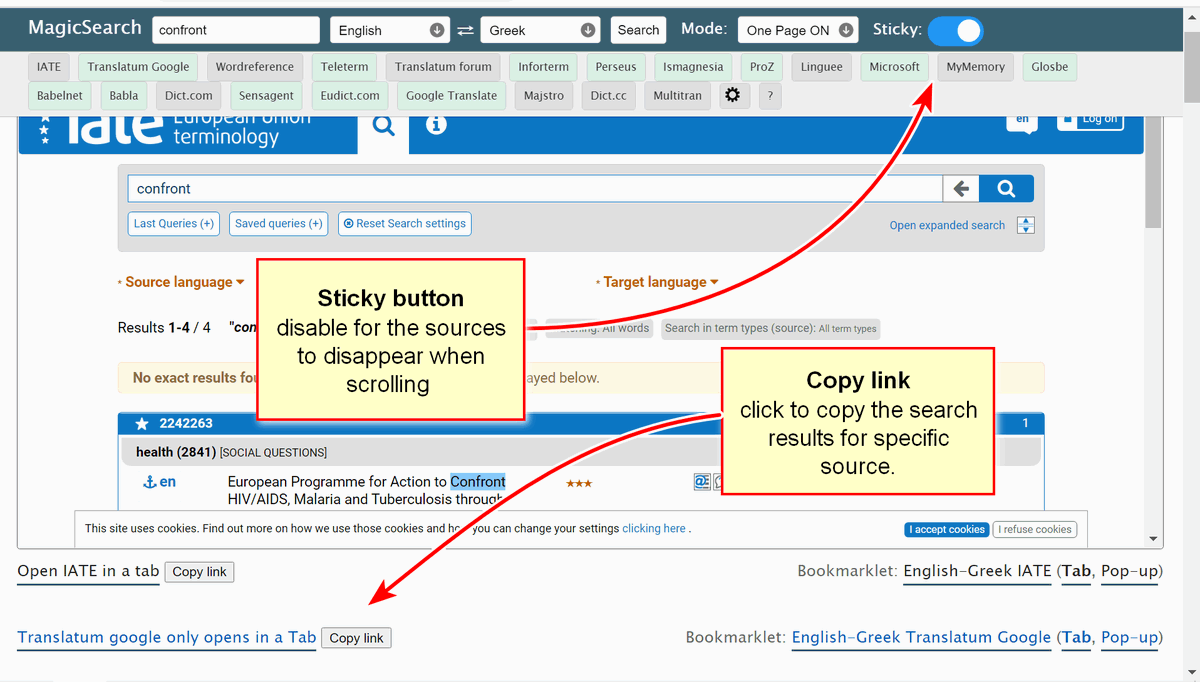Copy link for Translatum google results

(x=356, y=637)
